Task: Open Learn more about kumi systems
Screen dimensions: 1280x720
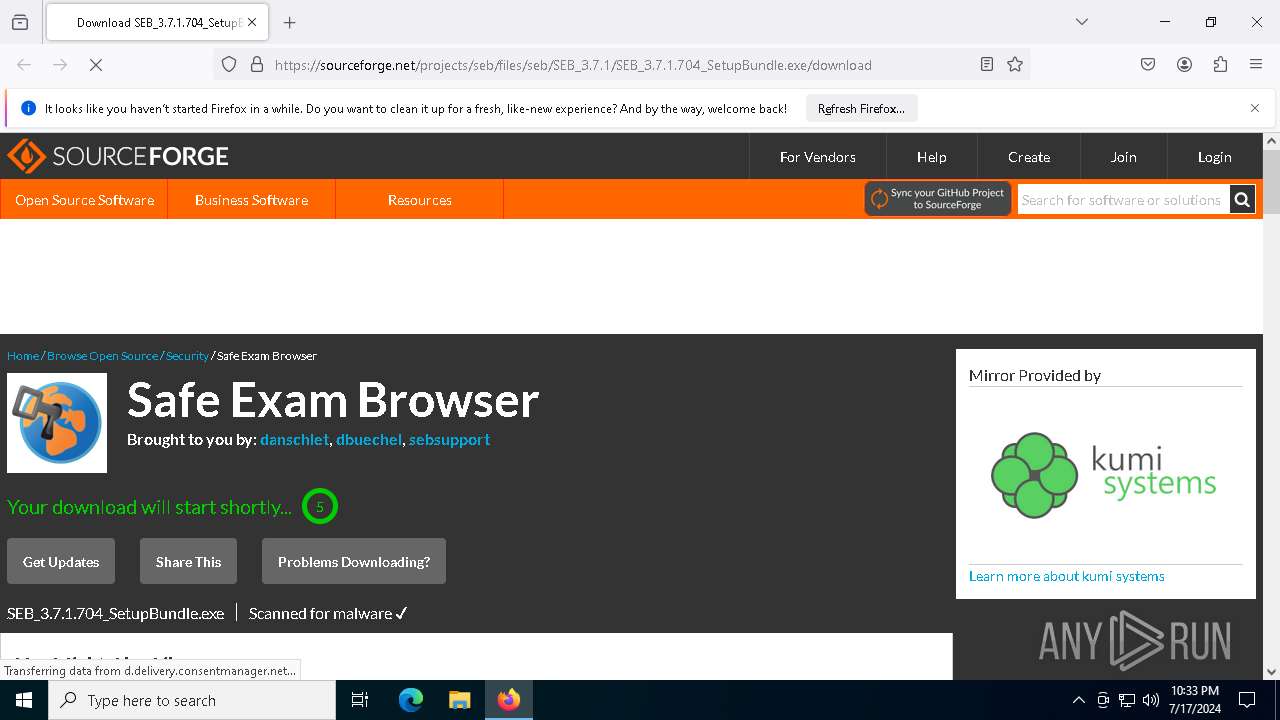Action: pos(1066,576)
